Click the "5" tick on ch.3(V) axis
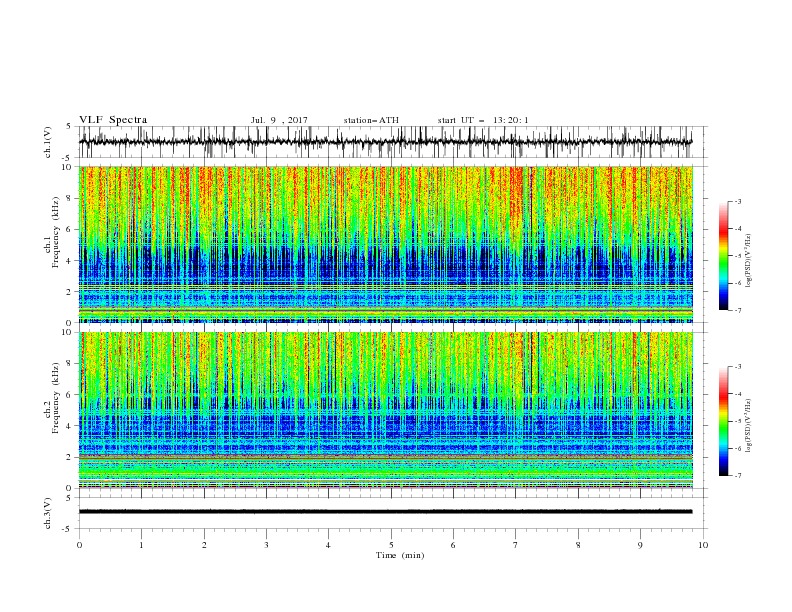The image size is (792, 612). 70,498
